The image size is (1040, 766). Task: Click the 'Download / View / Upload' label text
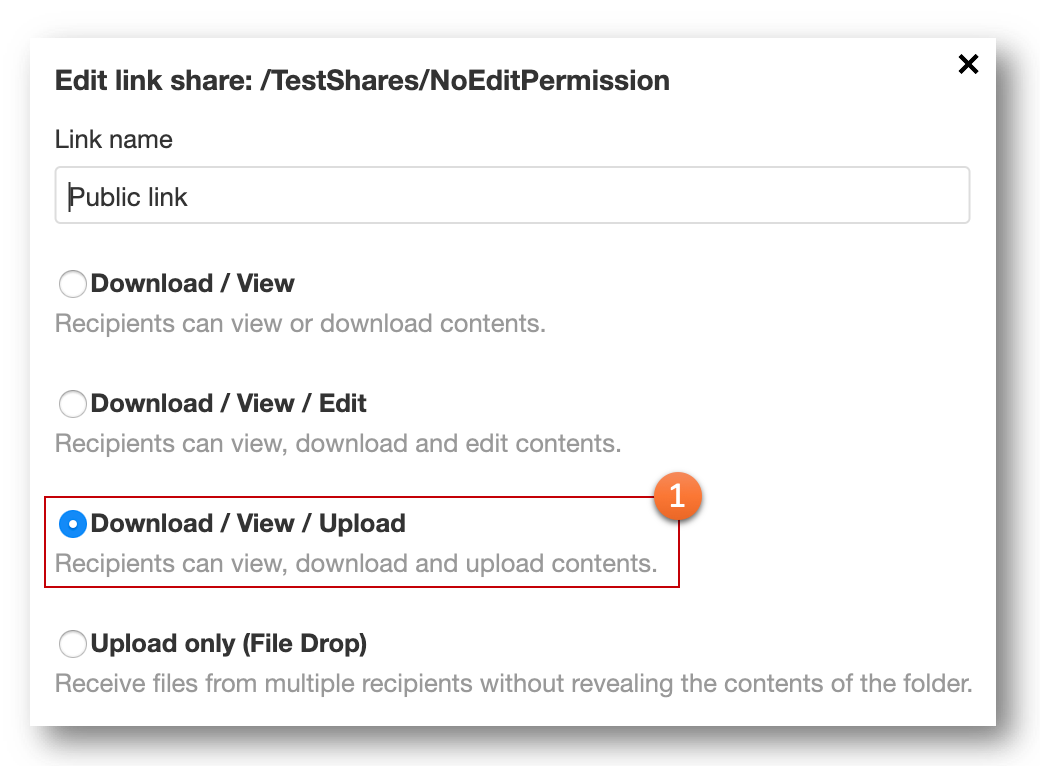[x=248, y=523]
